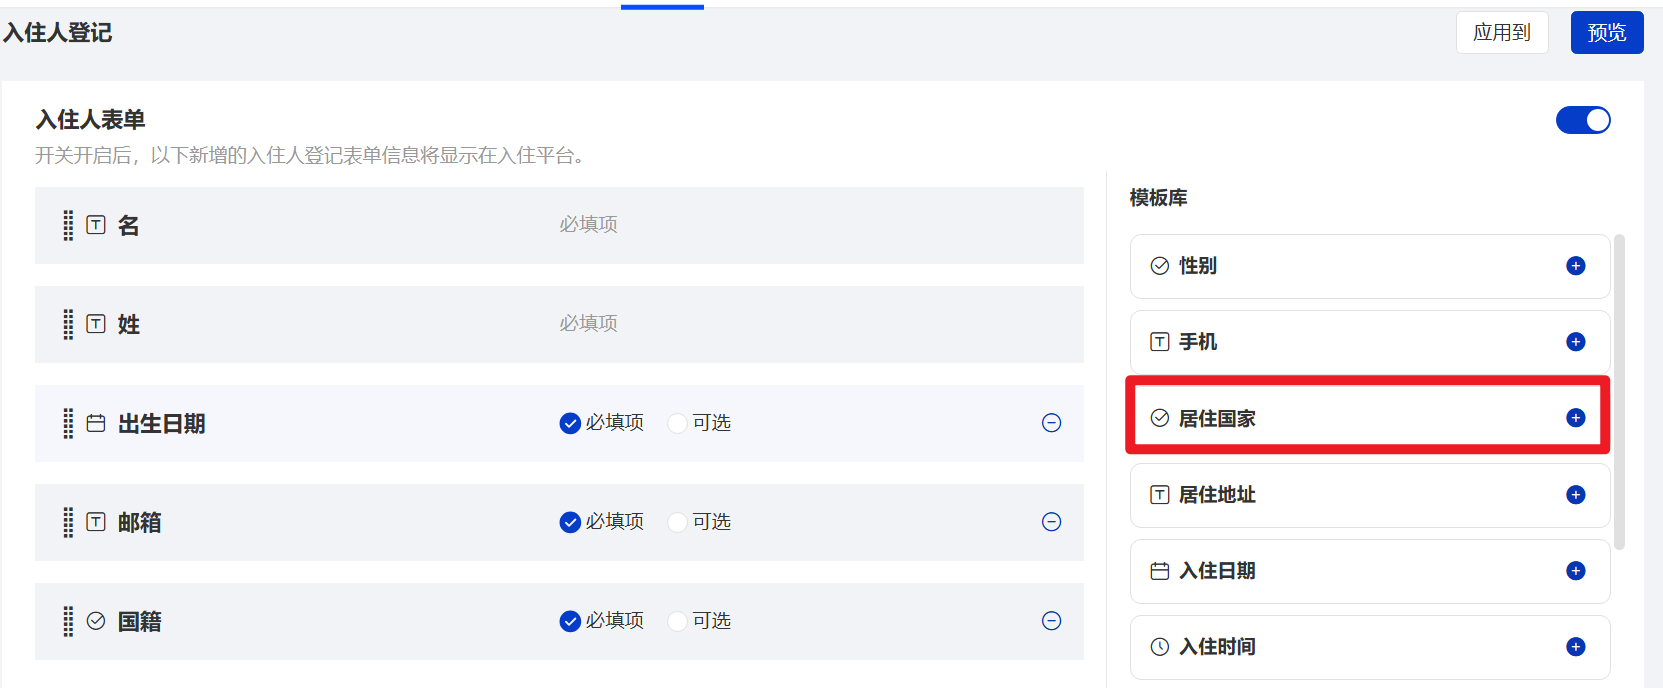Click the 应用到 button
This screenshot has width=1663, height=688.
click(x=1501, y=33)
